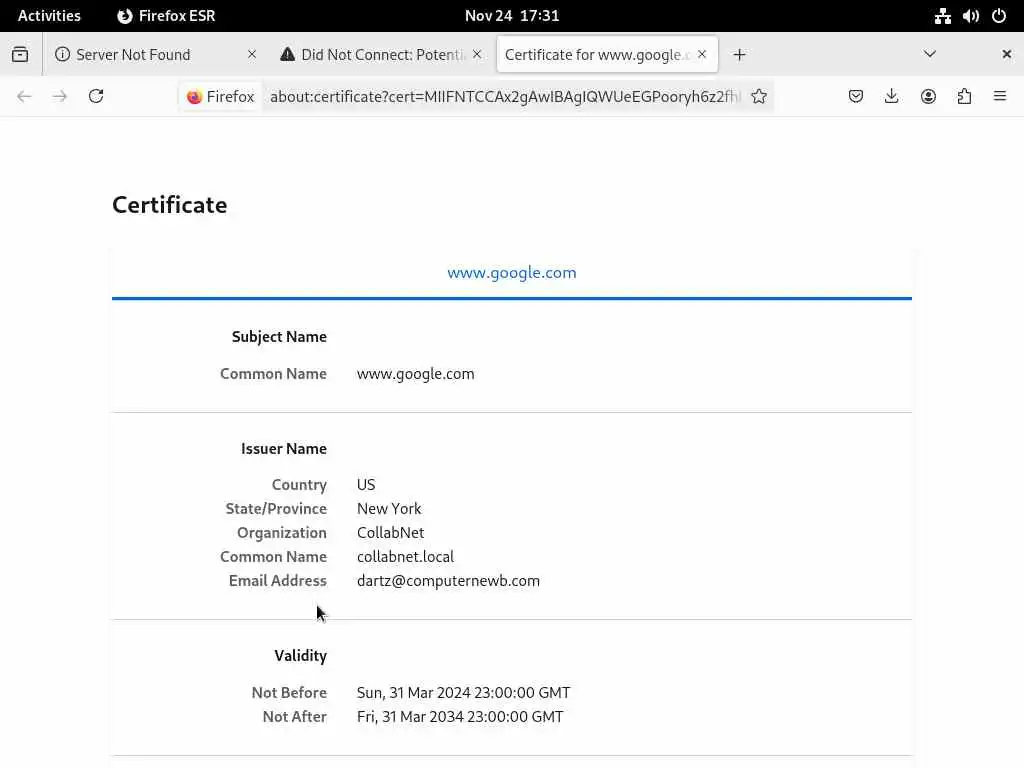1024x768 pixels.
Task: Click the Issuer Name heading
Action: pyautogui.click(x=284, y=449)
